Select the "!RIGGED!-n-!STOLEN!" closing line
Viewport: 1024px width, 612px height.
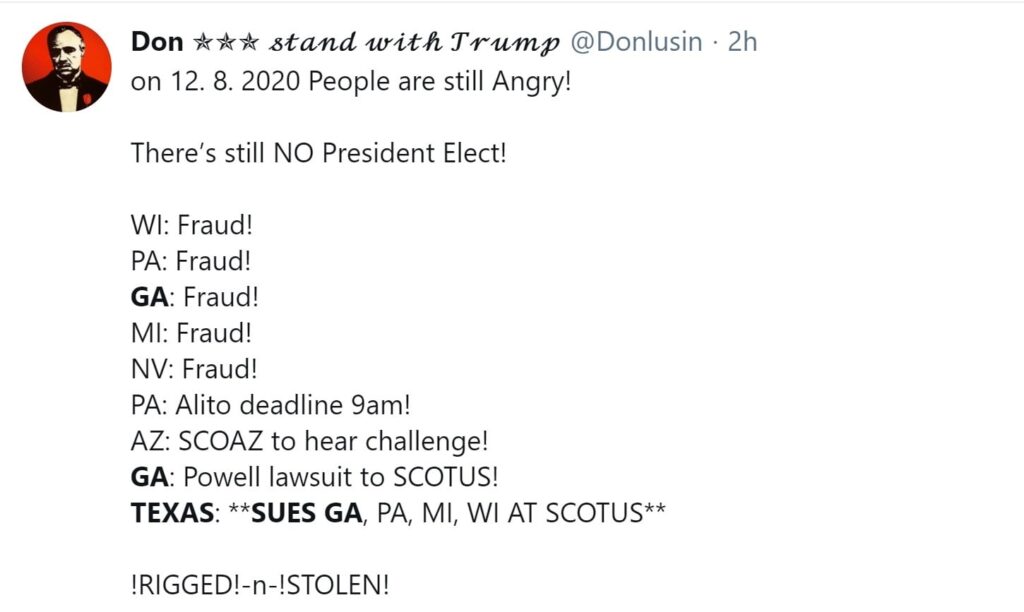click(260, 585)
